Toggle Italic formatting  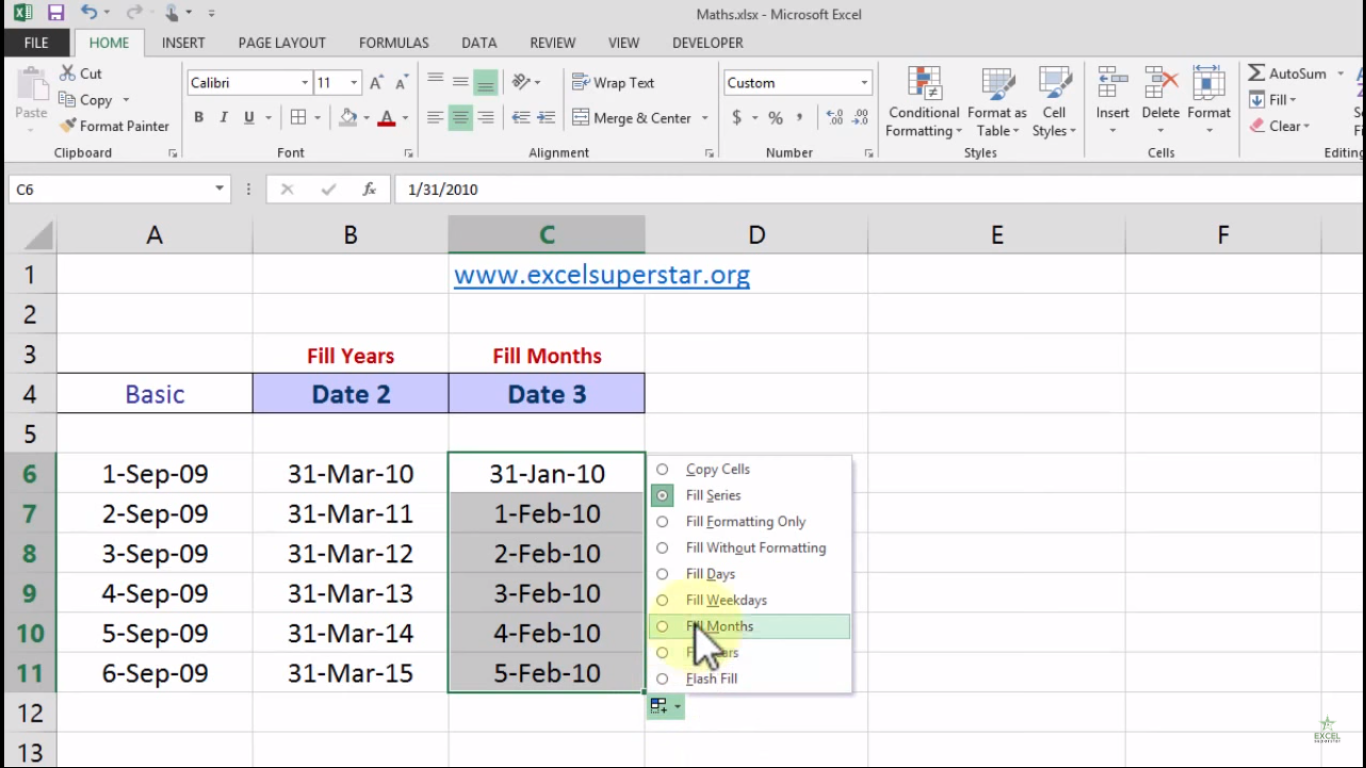(x=224, y=118)
